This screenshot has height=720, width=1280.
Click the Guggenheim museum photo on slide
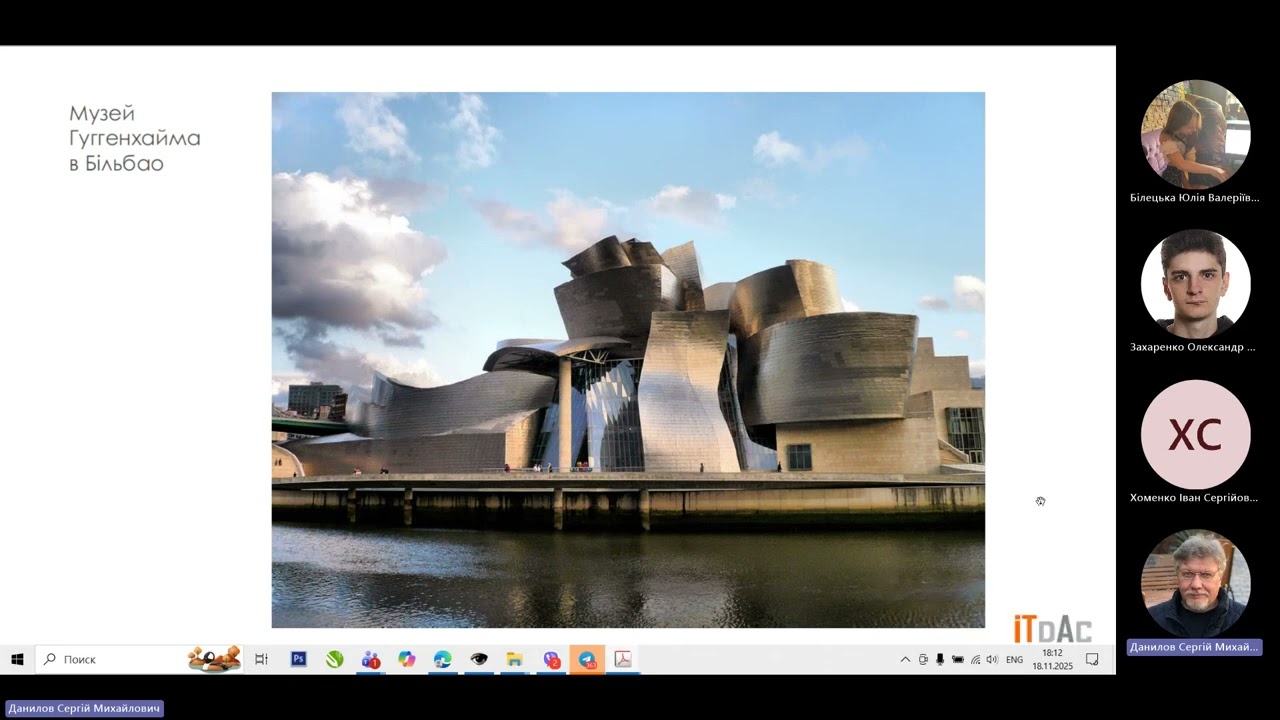tap(628, 360)
